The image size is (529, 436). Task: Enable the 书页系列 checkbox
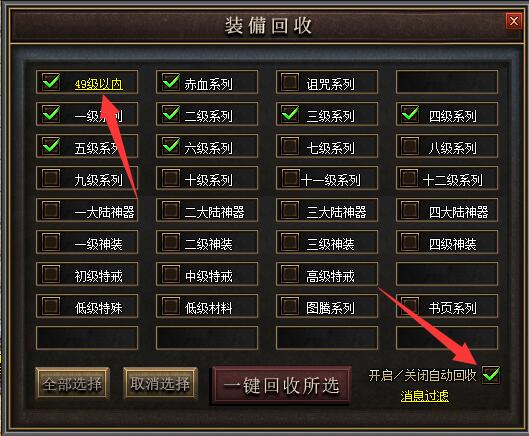click(410, 305)
